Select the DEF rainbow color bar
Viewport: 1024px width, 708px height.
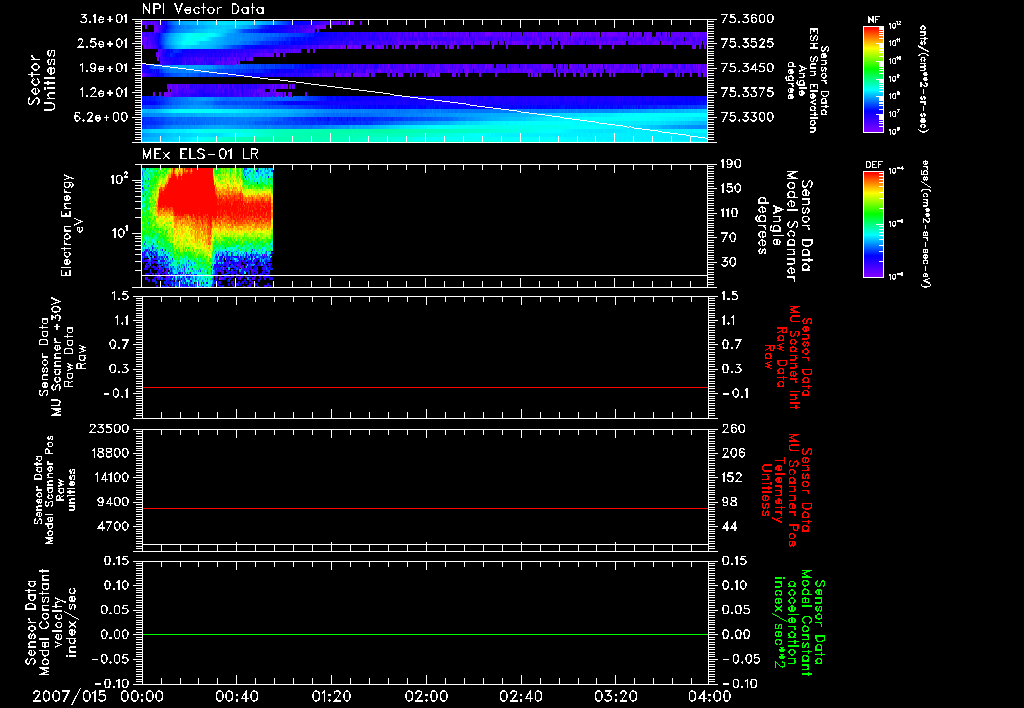point(873,224)
